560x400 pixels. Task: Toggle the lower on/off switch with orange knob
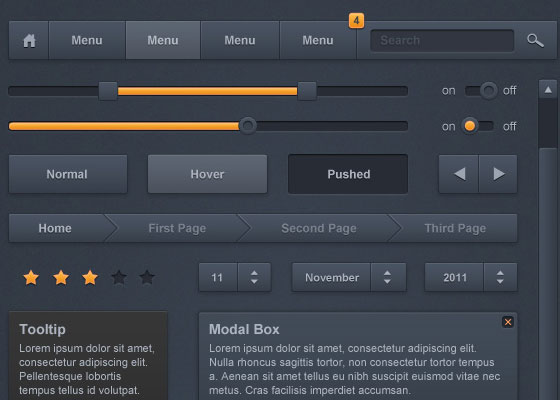(x=477, y=126)
